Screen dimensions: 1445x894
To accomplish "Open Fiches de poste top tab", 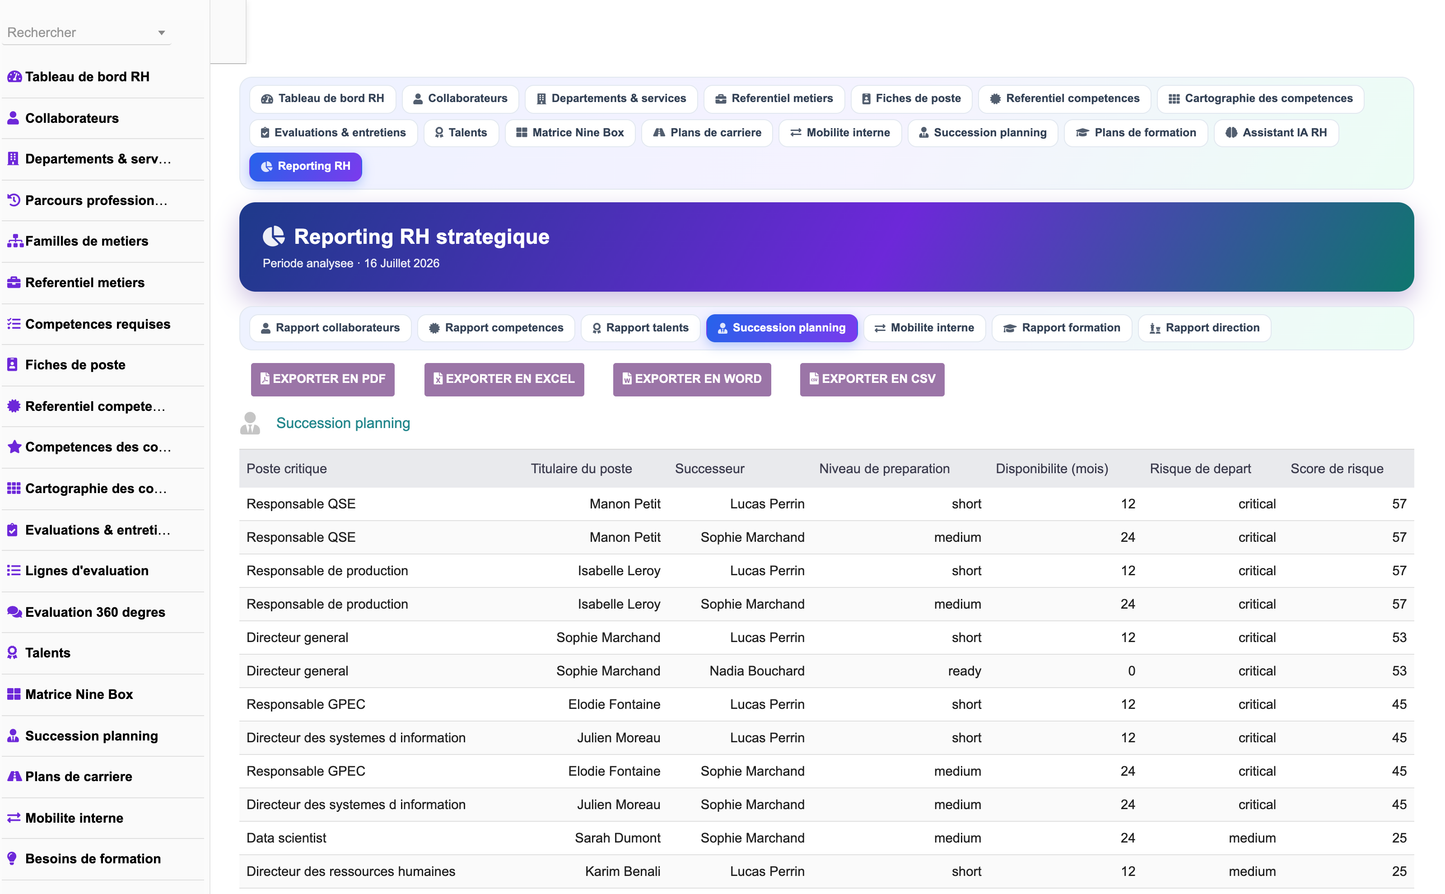I will pos(911,99).
